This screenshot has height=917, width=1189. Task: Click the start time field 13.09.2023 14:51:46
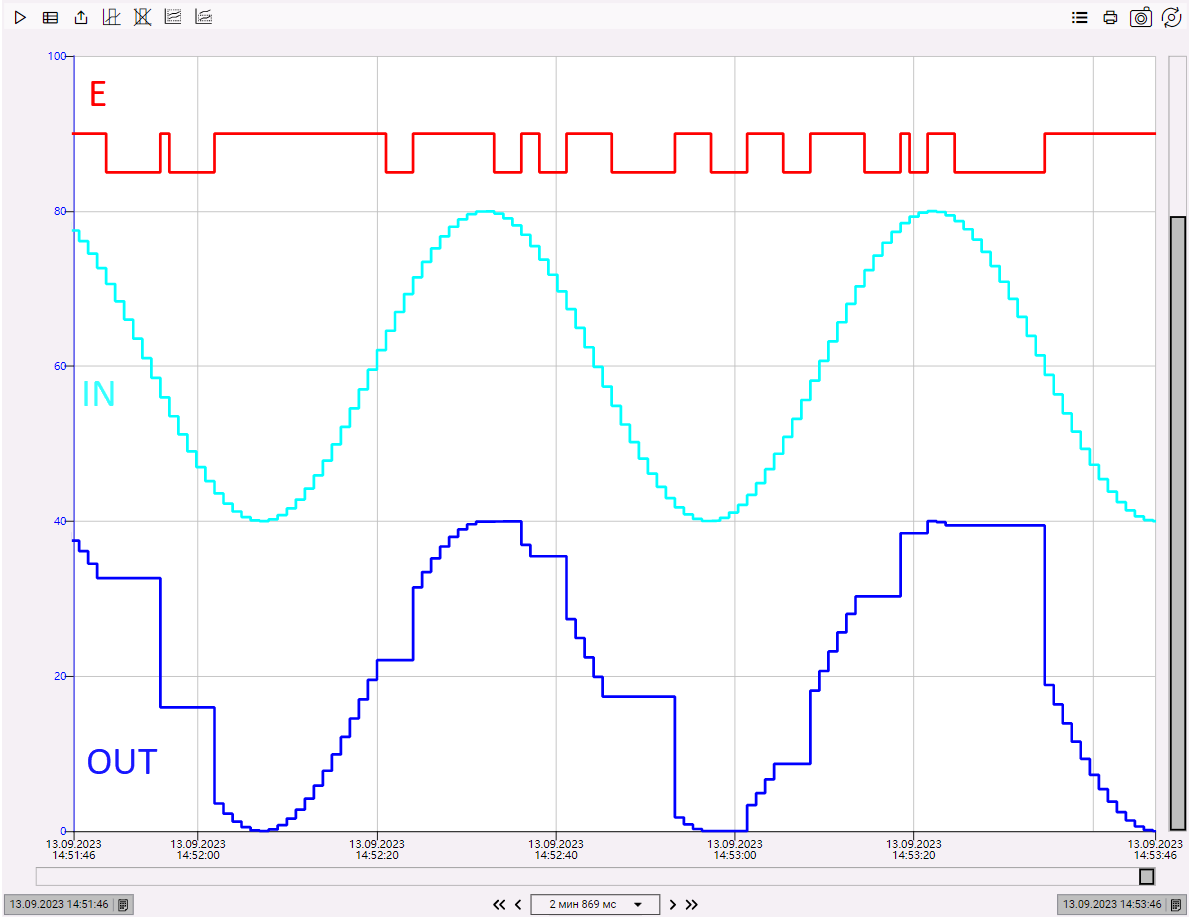[x=59, y=904]
